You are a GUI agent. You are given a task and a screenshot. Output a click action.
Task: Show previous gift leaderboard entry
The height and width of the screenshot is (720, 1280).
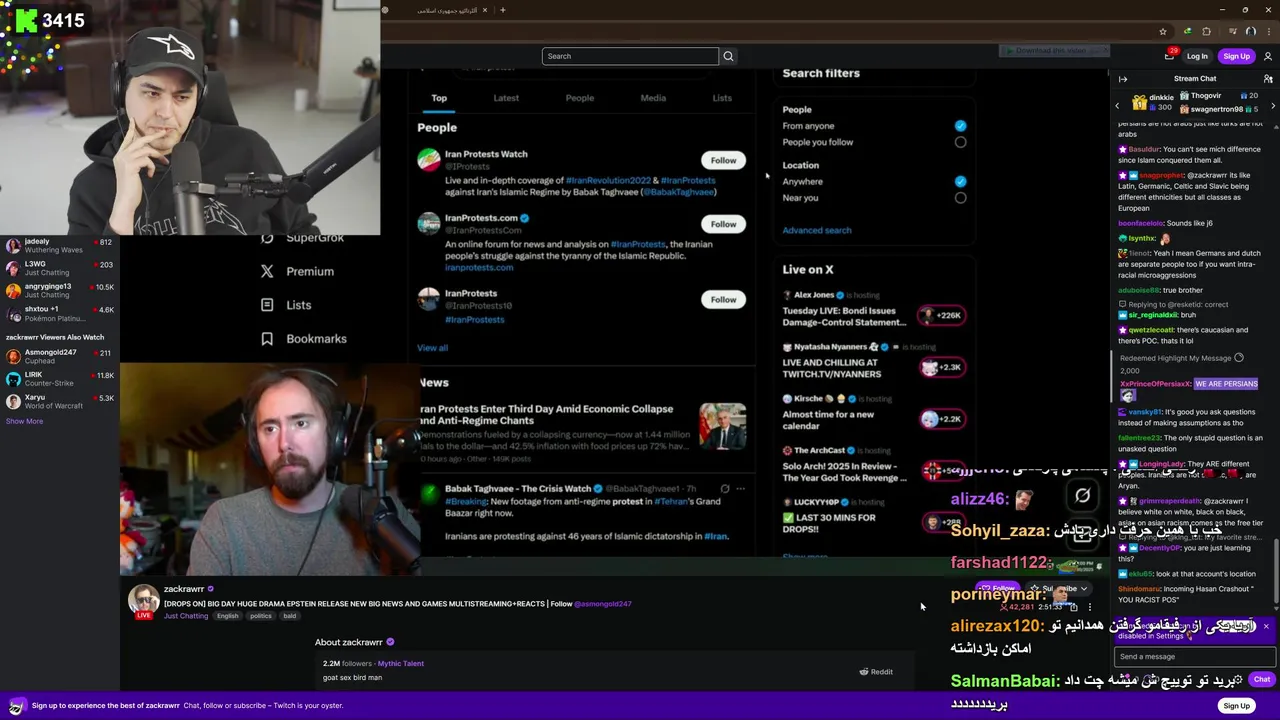coord(1118,105)
